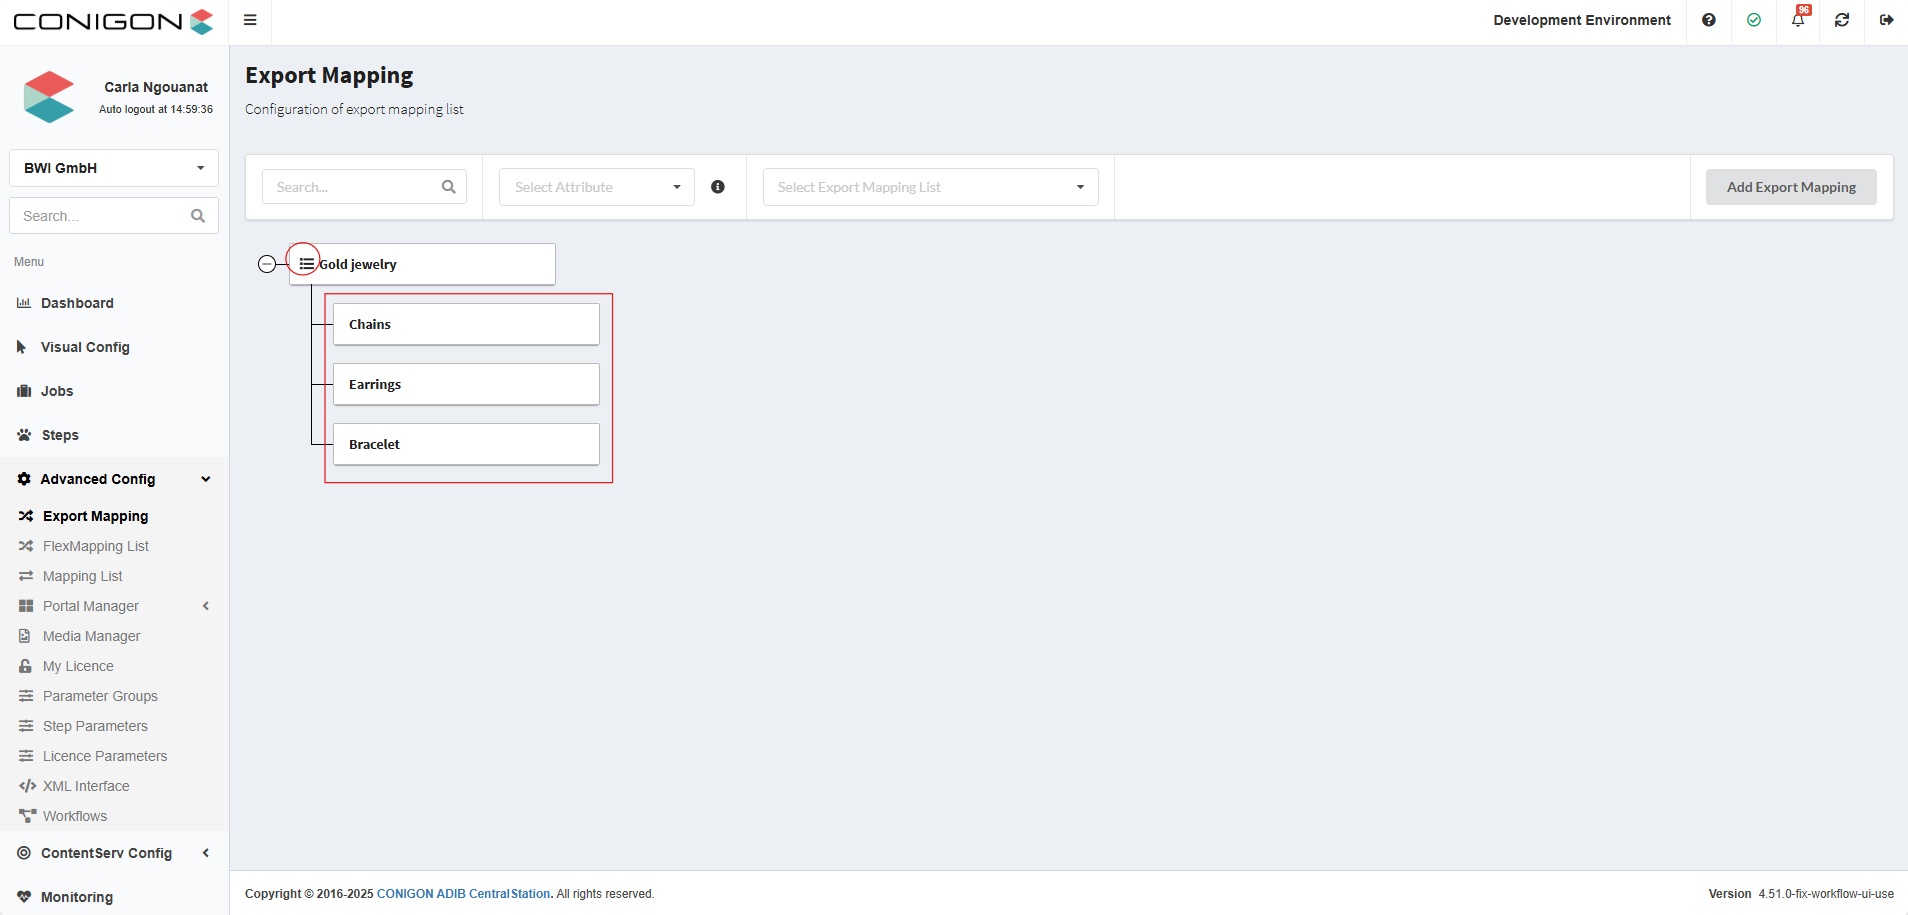This screenshot has height=915, width=1908.
Task: Click the Add Export Mapping button
Action: click(x=1790, y=187)
